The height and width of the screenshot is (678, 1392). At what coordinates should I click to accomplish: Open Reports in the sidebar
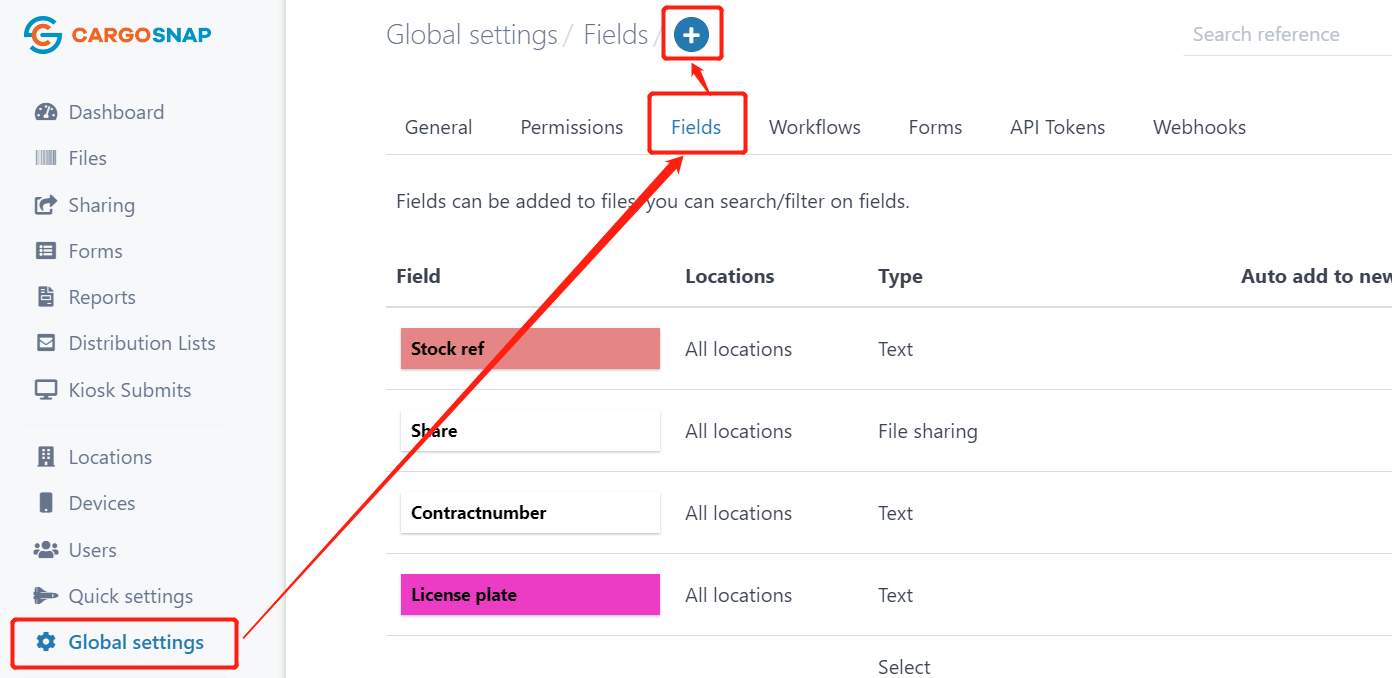click(85, 297)
